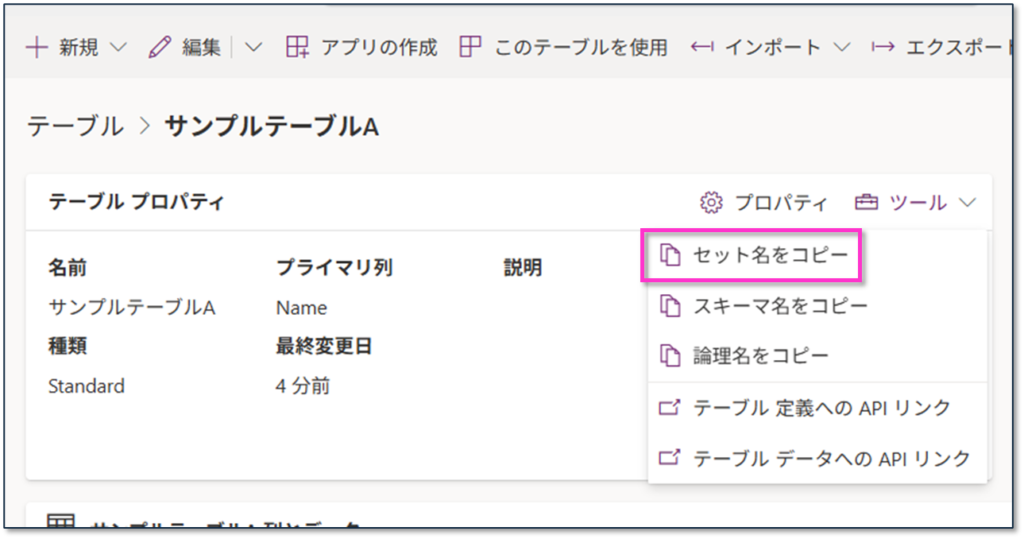The width and height of the screenshot is (1024, 539).
Task: Click the アプリの作成 icon
Action: click(297, 47)
